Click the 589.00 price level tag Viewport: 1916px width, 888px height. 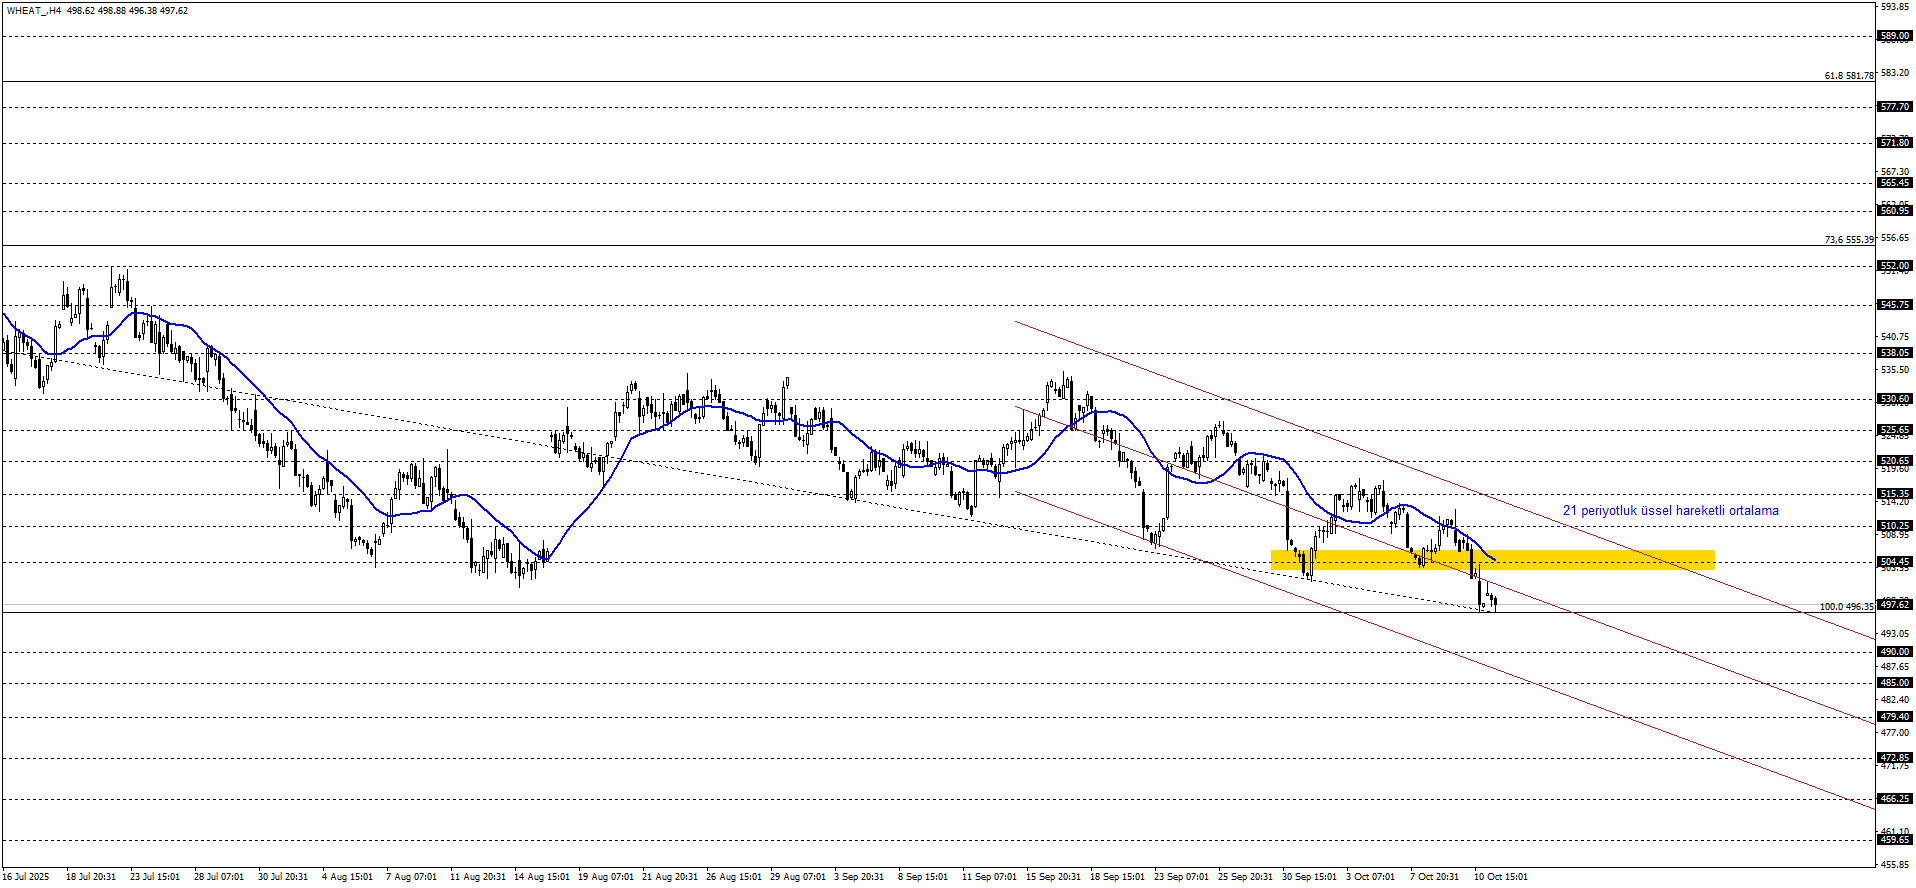(x=1895, y=36)
